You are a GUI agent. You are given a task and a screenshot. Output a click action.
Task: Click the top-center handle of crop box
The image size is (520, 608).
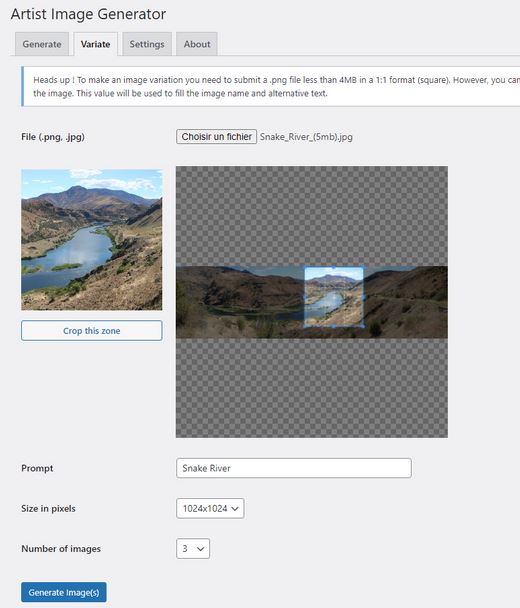point(334,267)
